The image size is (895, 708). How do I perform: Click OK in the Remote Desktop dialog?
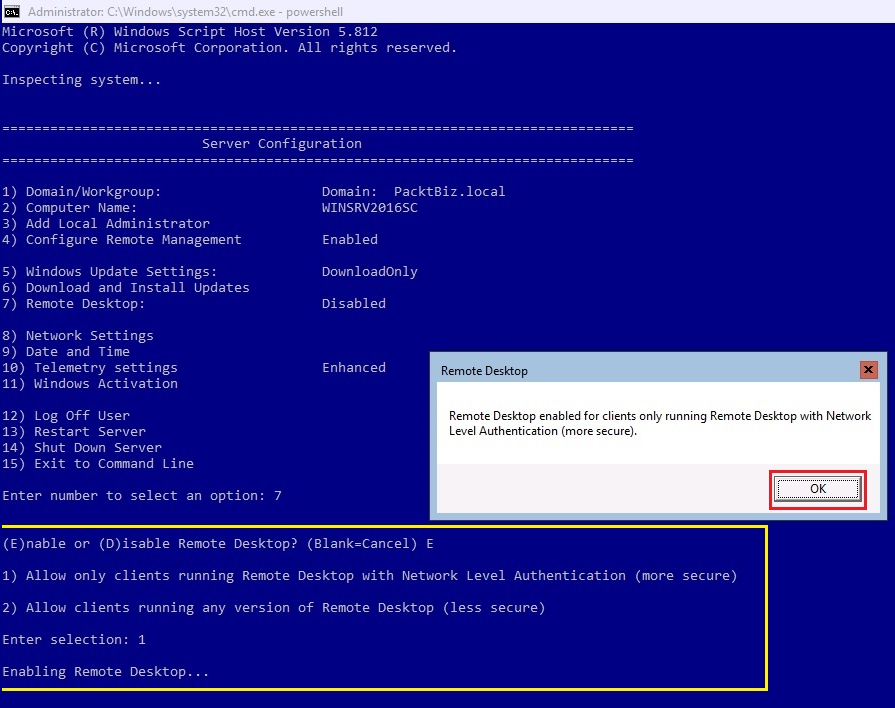[x=817, y=489]
